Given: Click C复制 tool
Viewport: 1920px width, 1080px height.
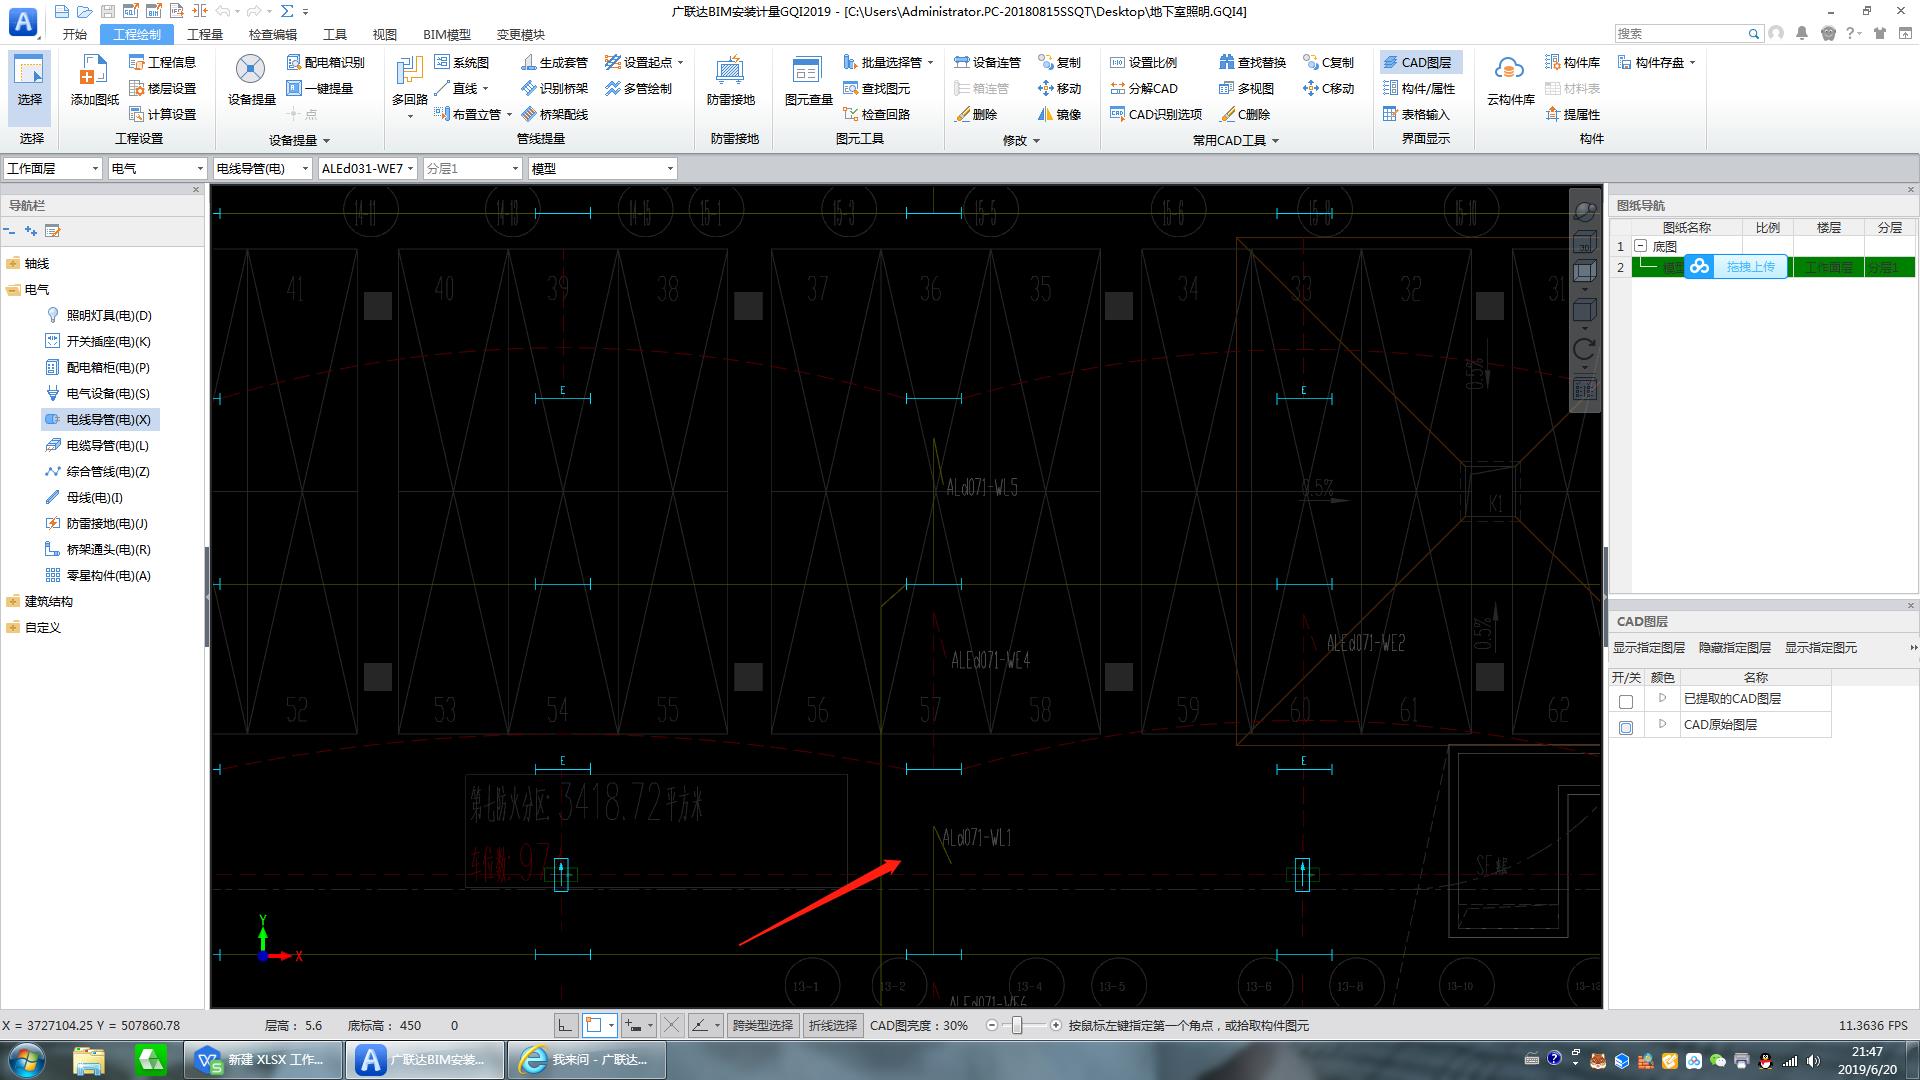Looking at the screenshot, I should click(x=1328, y=62).
